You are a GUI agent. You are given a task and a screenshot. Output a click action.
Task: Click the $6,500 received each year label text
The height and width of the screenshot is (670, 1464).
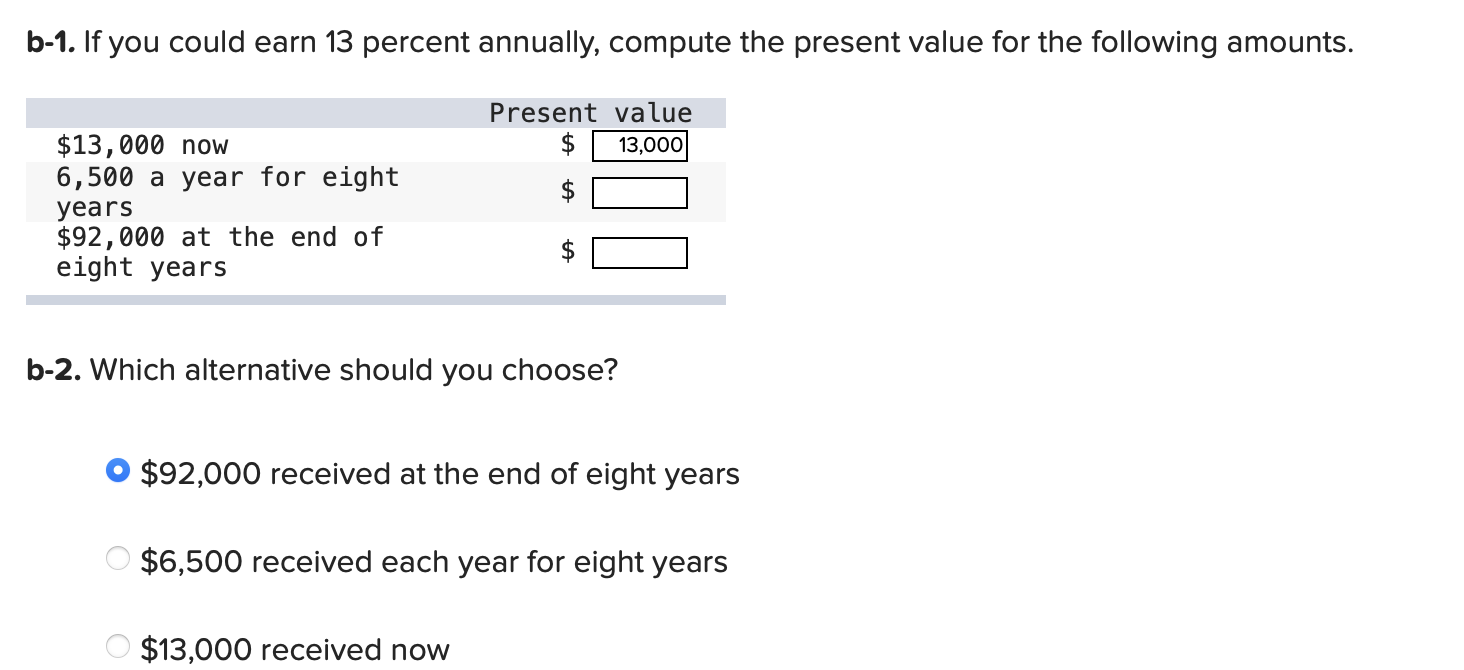coord(435,561)
